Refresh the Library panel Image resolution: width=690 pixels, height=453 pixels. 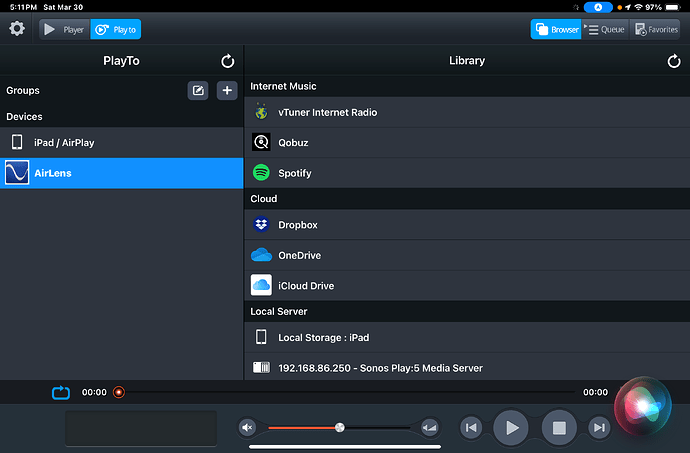(x=674, y=61)
